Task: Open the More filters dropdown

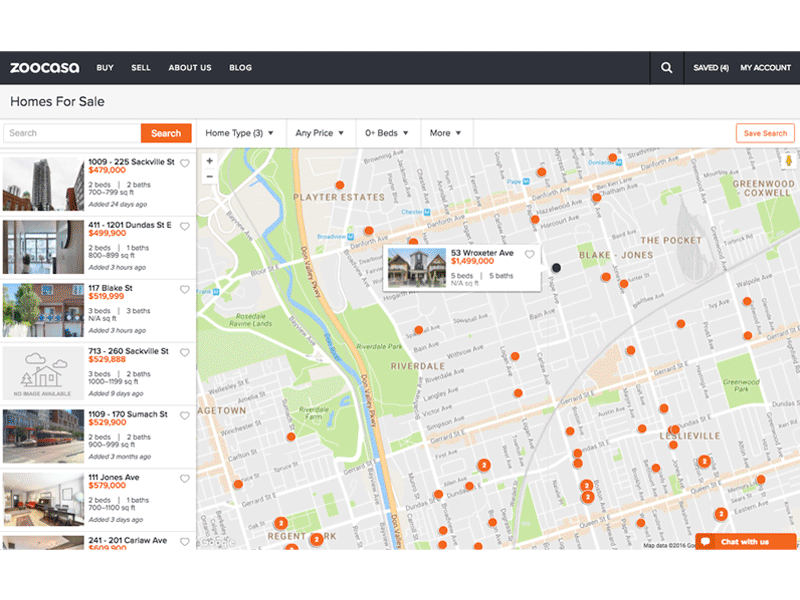Action: [445, 133]
